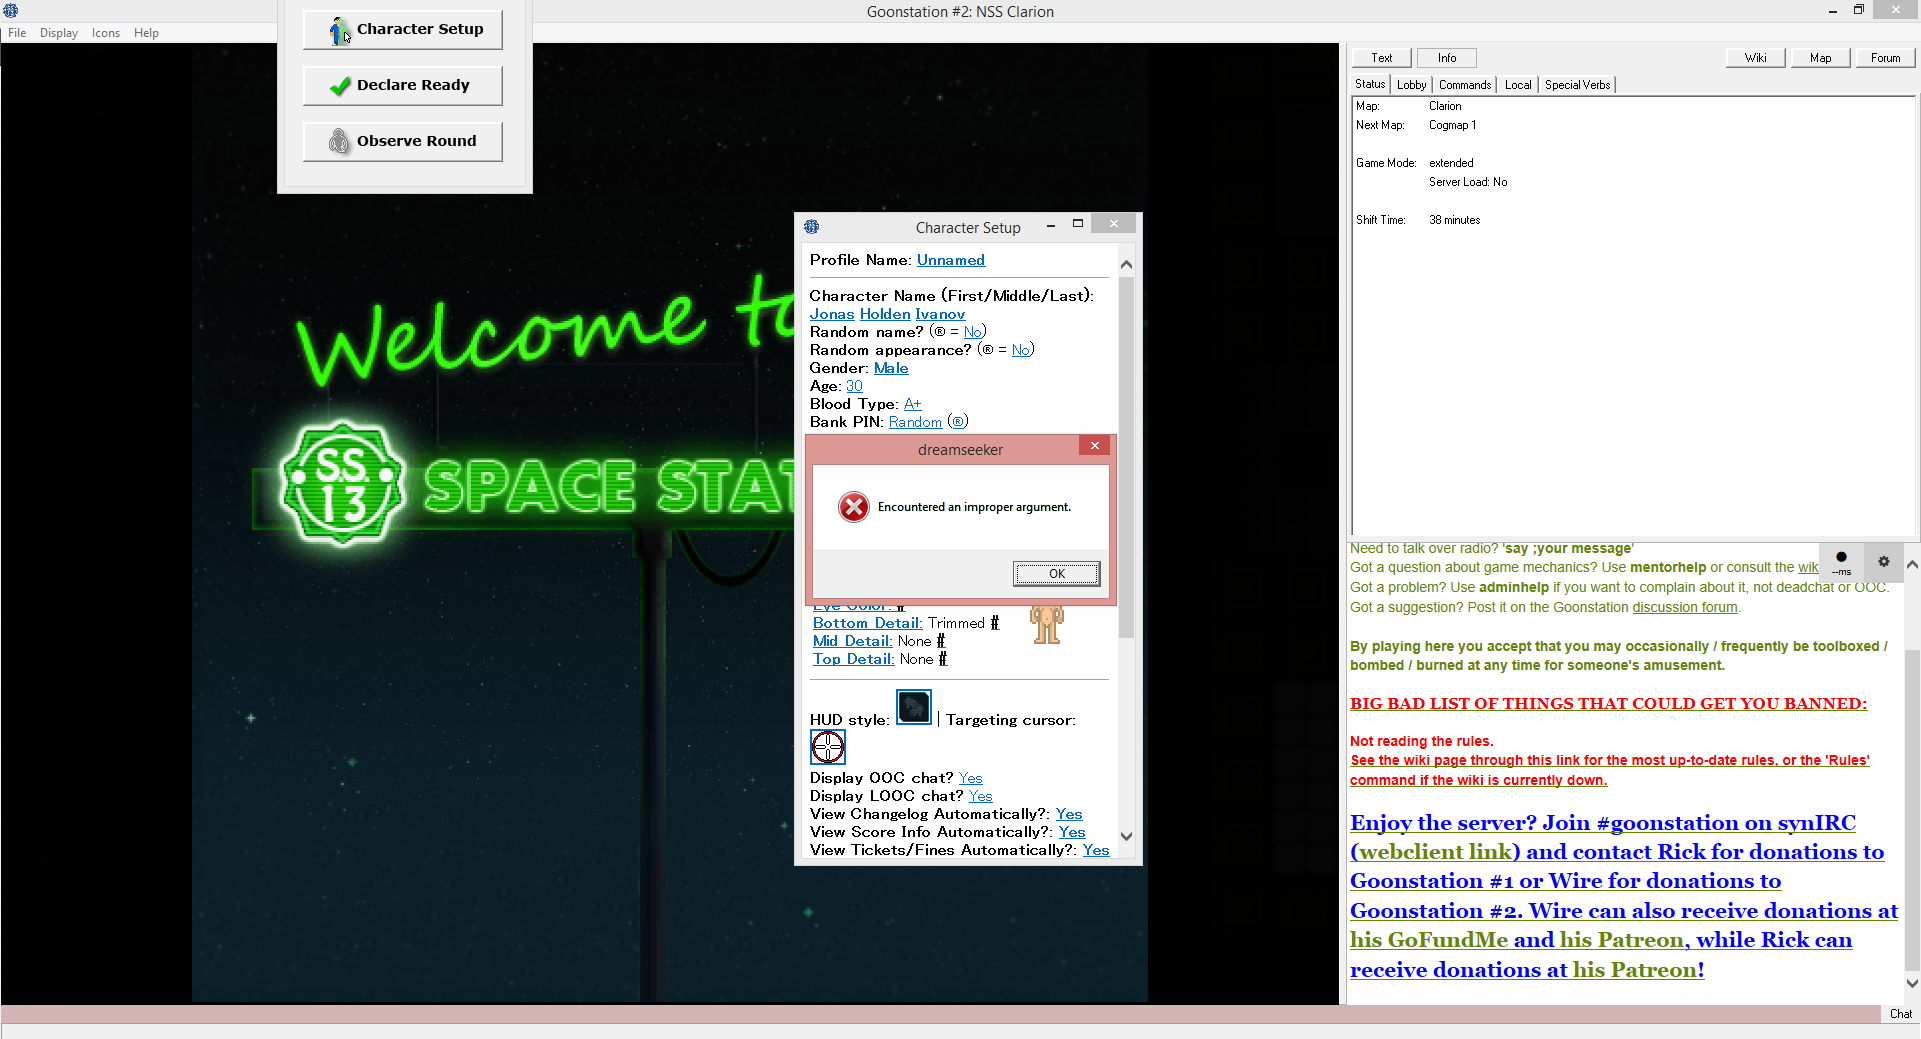Click the targeting cursor crosshair icon

827,747
